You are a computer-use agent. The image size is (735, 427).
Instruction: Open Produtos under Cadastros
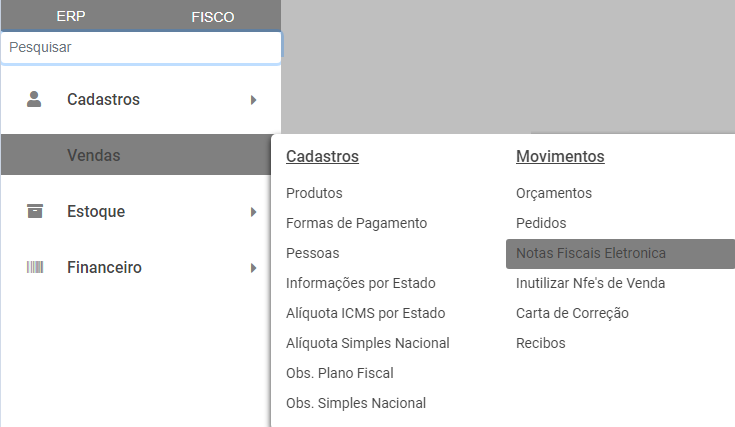click(x=314, y=193)
